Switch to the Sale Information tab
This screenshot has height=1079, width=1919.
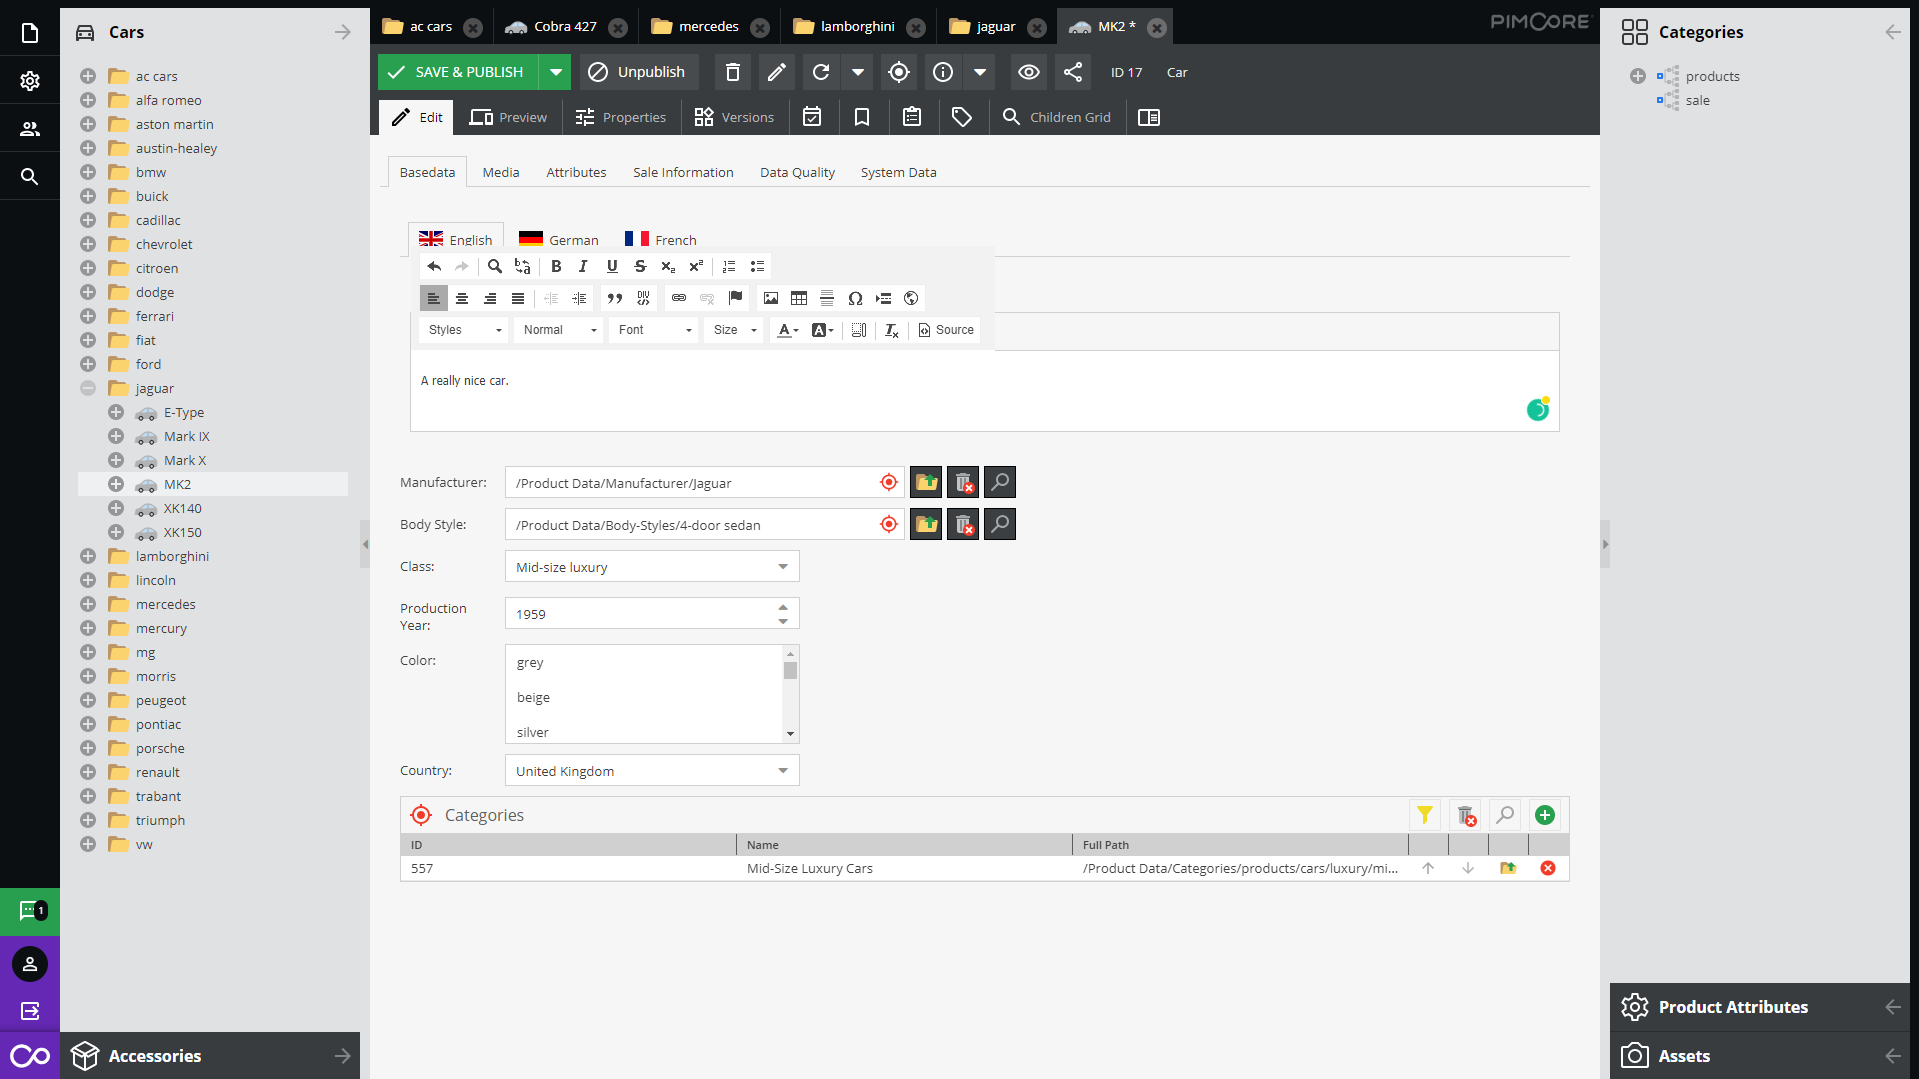(x=683, y=172)
